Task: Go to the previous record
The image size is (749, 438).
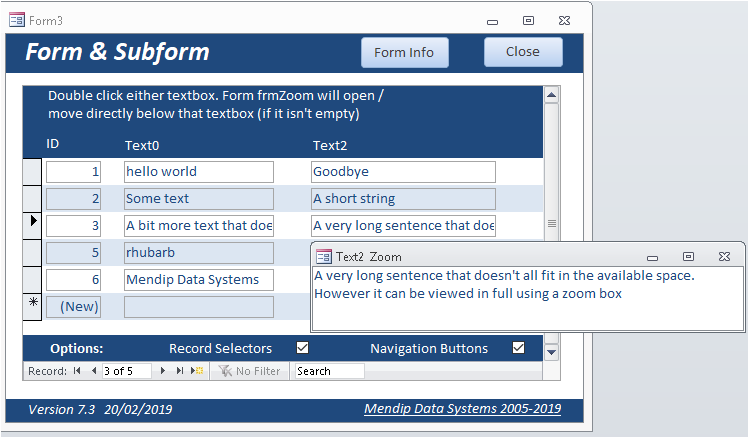Action: 94,371
